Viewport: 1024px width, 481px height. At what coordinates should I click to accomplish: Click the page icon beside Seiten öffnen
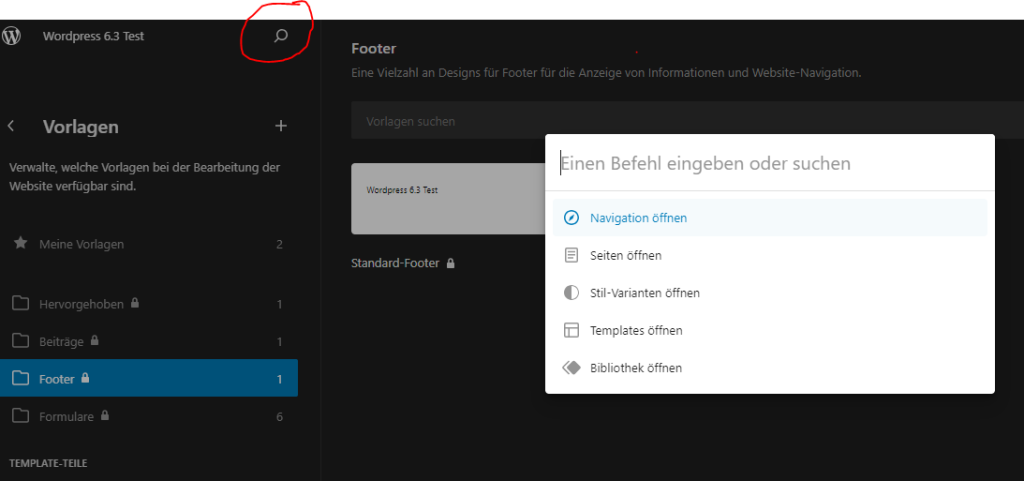(x=571, y=255)
